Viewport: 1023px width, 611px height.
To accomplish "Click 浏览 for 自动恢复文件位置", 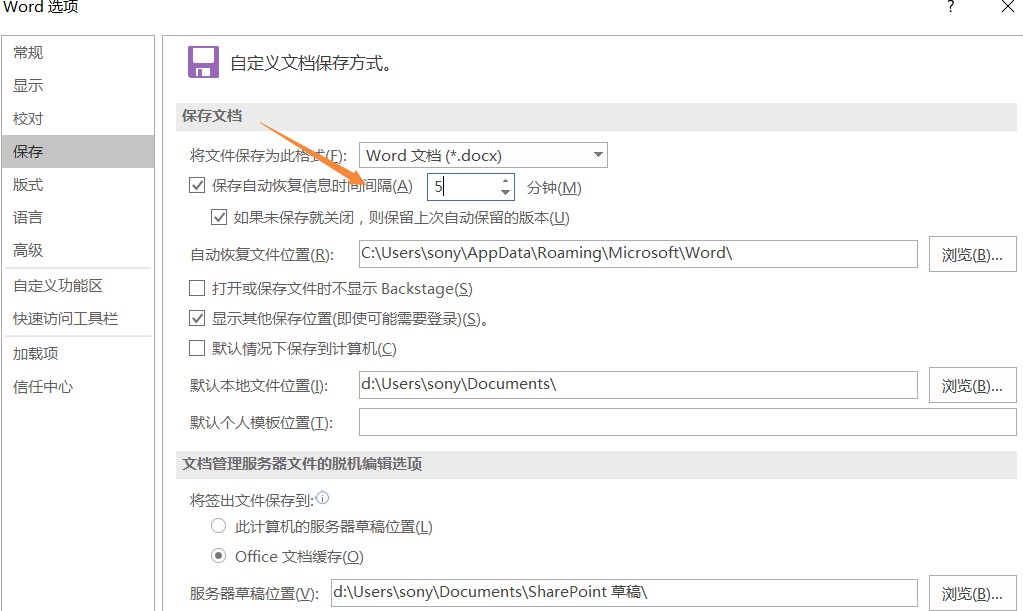I will click(x=972, y=254).
